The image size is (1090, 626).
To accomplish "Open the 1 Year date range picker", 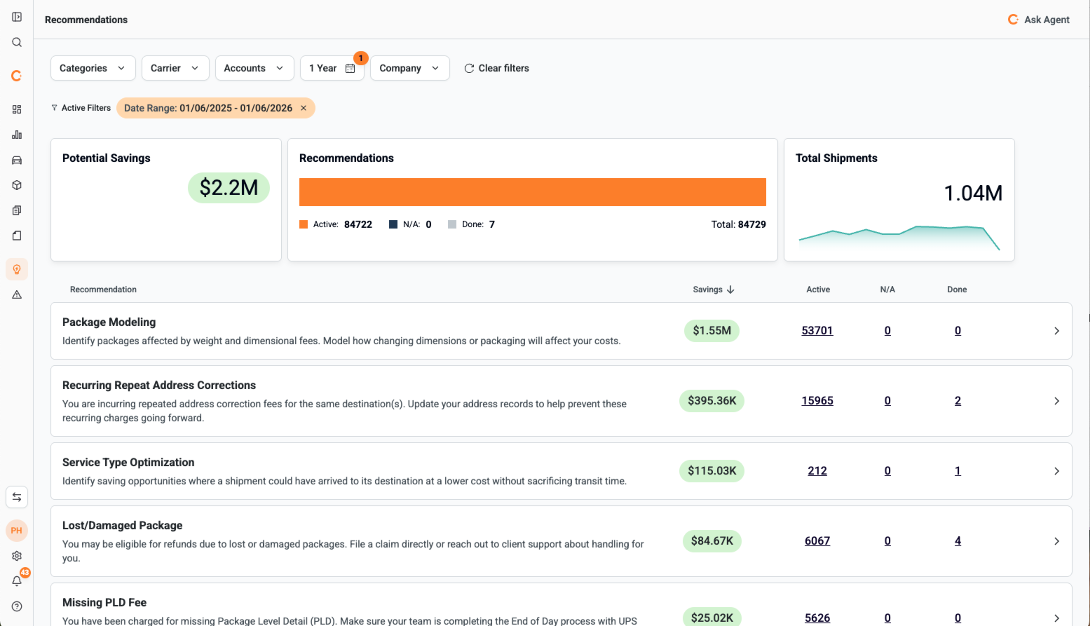I will [x=332, y=68].
